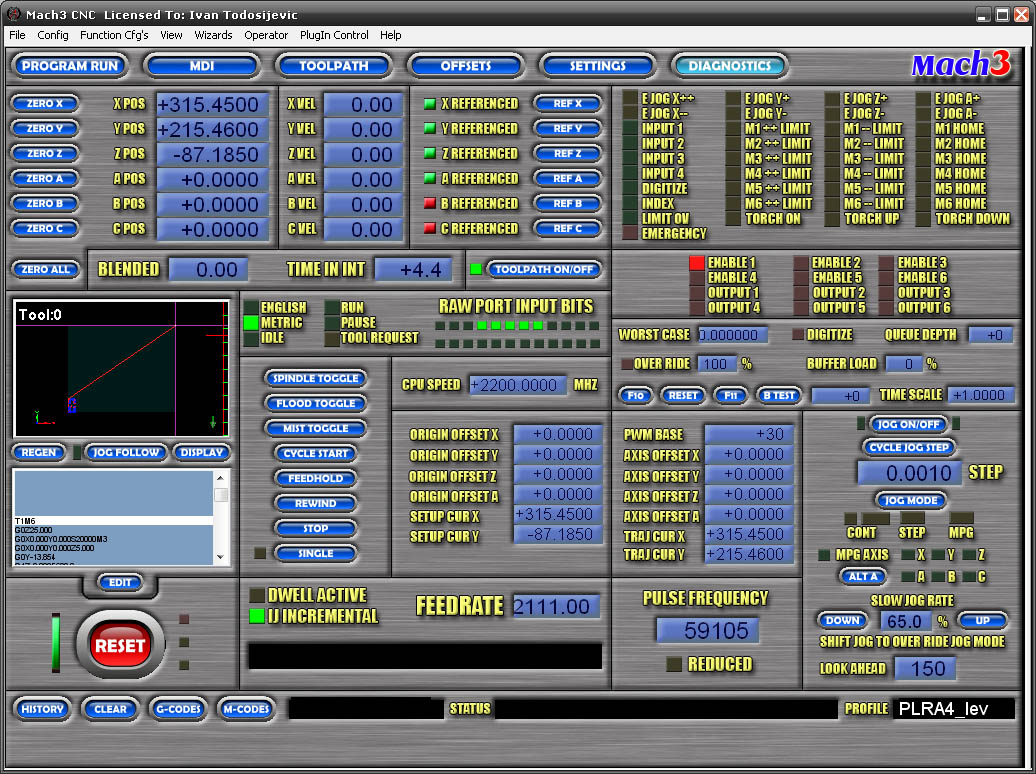Open the Program Run screen

(x=69, y=65)
